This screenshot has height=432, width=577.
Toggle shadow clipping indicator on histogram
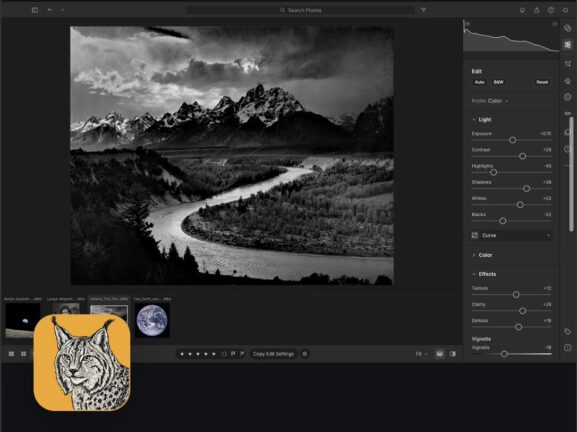pos(467,24)
